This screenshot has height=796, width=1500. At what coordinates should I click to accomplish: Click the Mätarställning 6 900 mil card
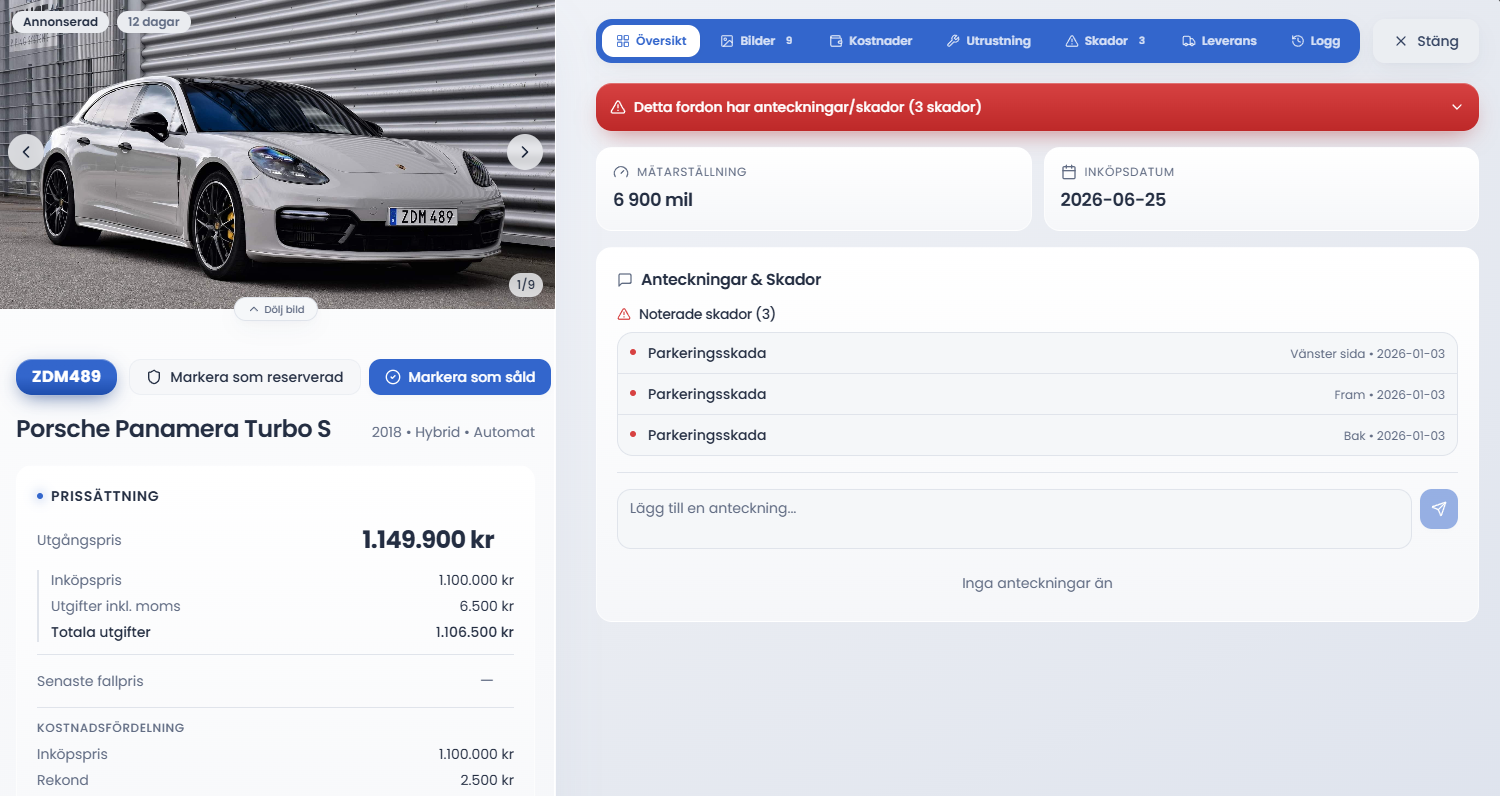pos(813,189)
